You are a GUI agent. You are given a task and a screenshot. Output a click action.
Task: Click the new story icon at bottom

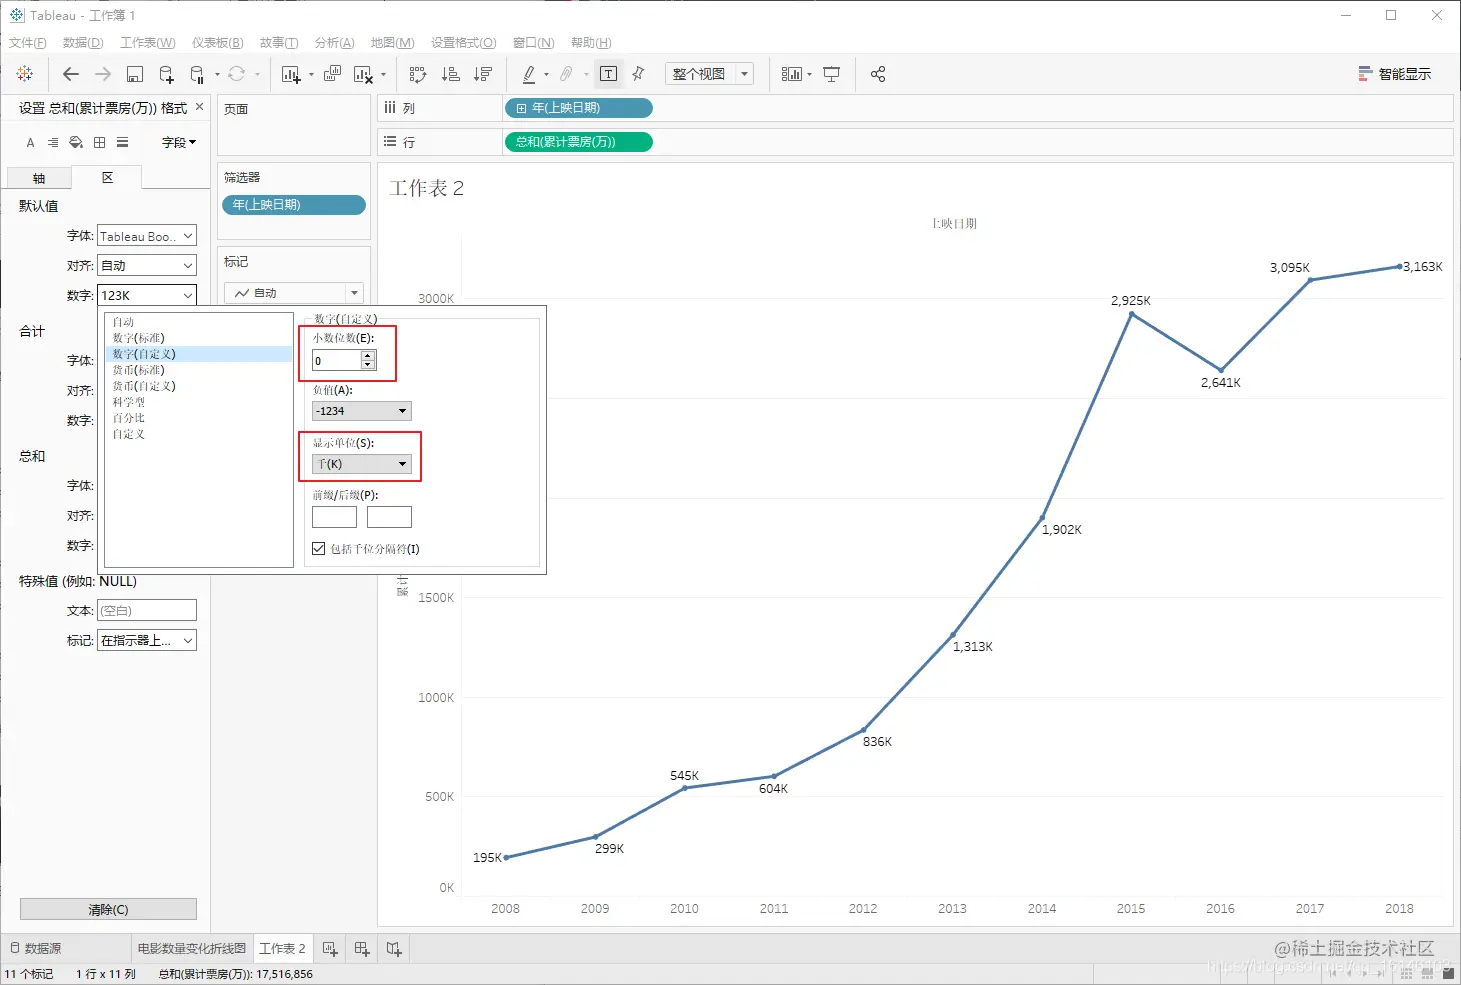[x=394, y=948]
